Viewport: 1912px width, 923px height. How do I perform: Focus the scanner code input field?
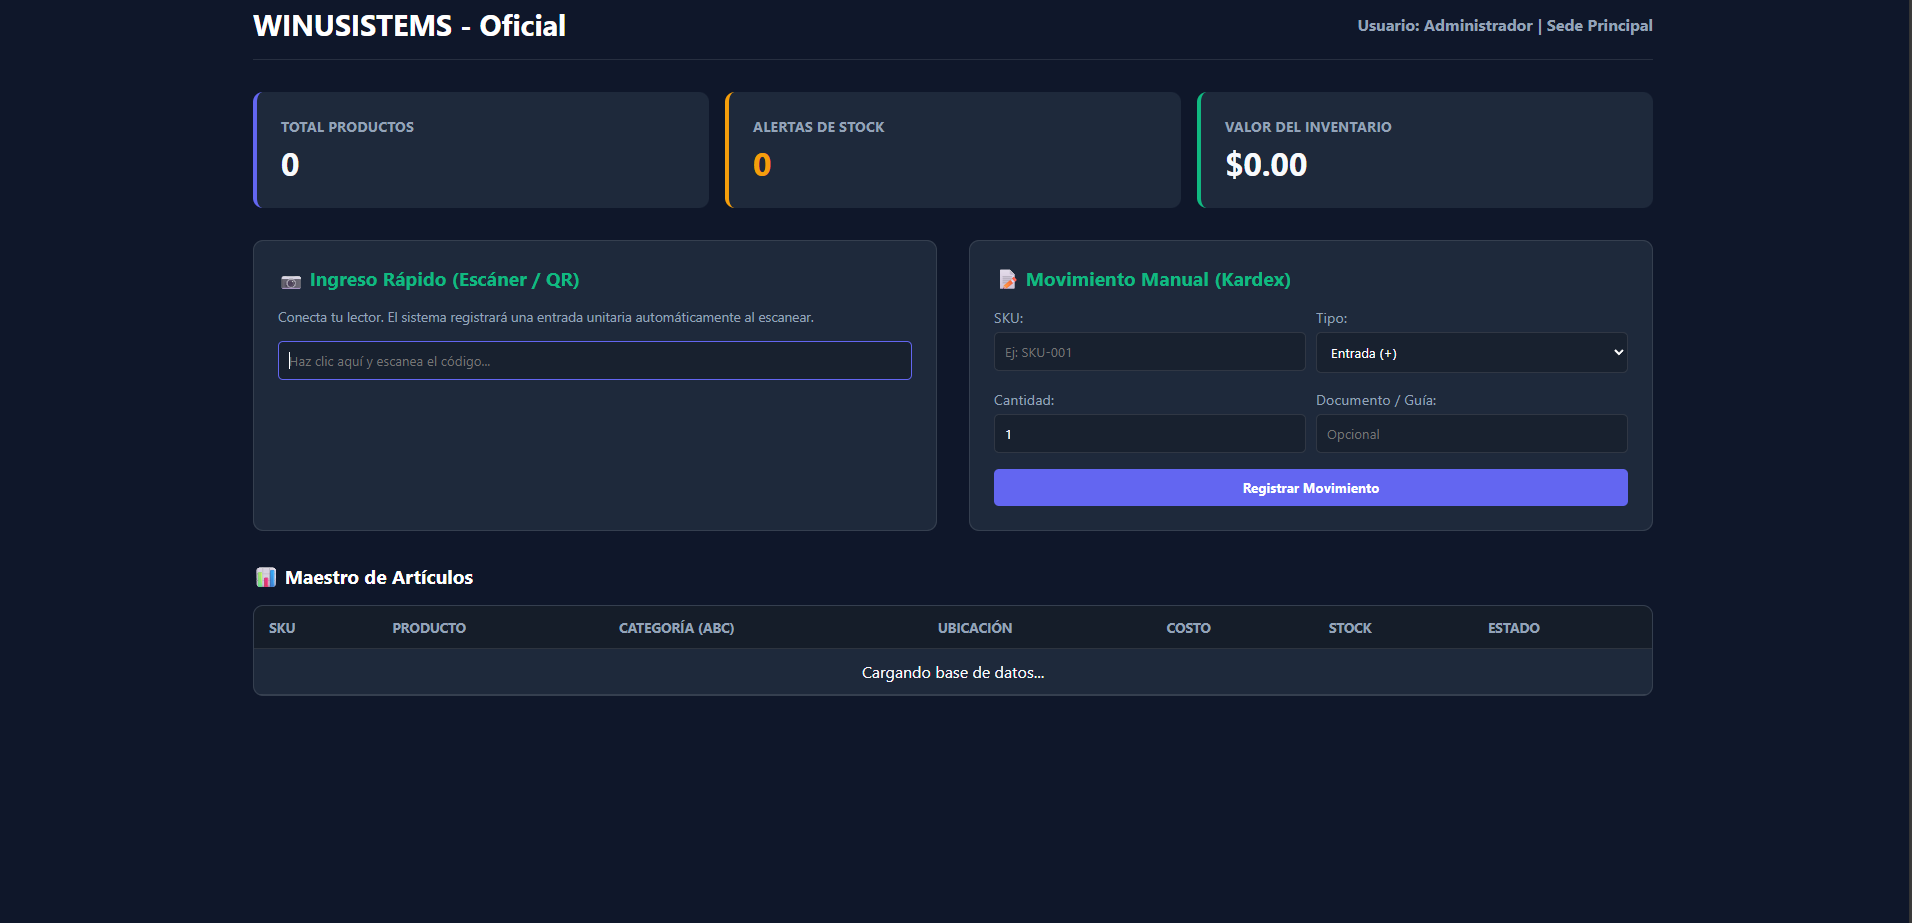(595, 361)
